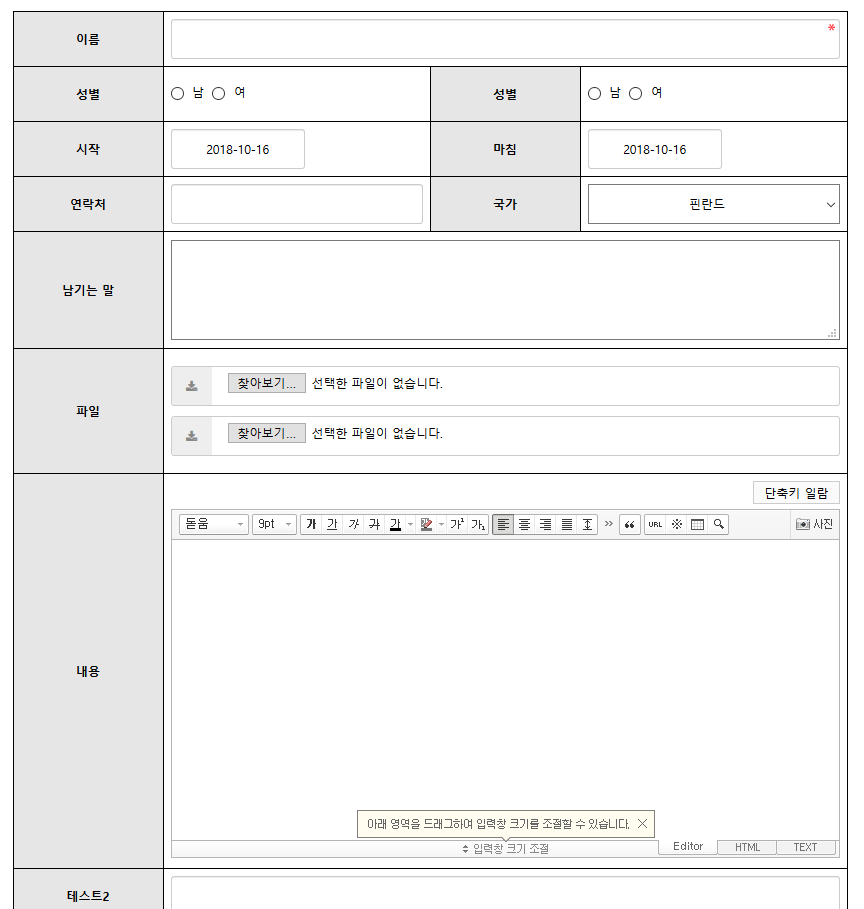The image size is (864, 909).
Task: Apply font color with underlined 가 icon
Action: (x=395, y=524)
